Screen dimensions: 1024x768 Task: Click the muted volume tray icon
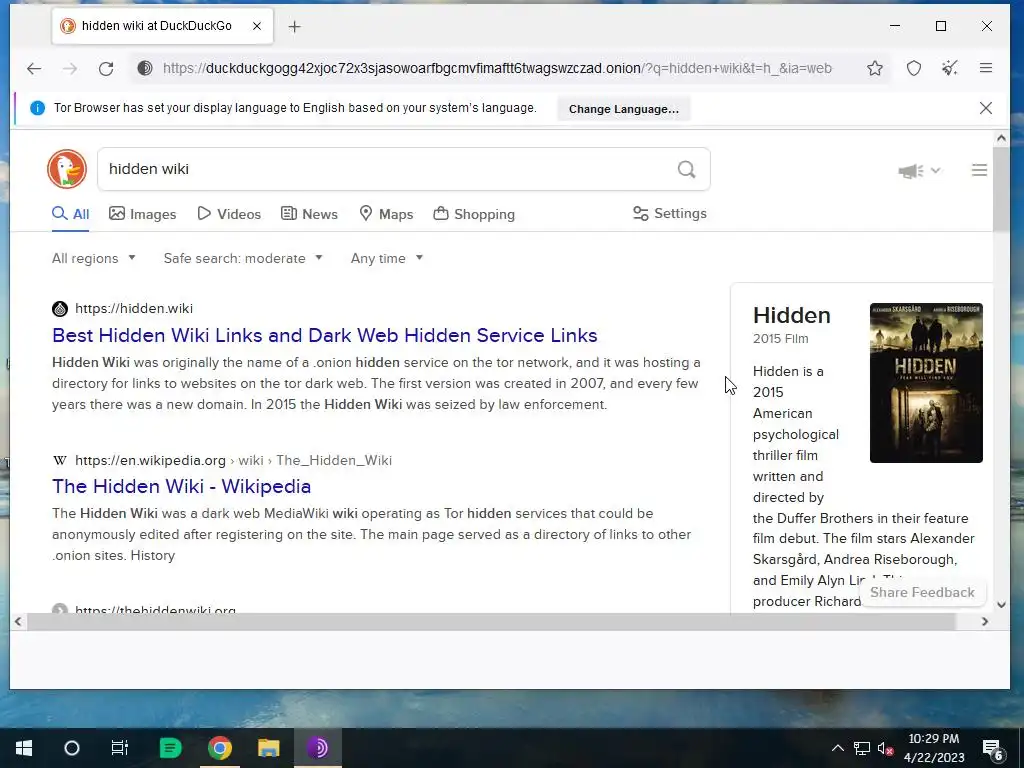[x=885, y=748]
